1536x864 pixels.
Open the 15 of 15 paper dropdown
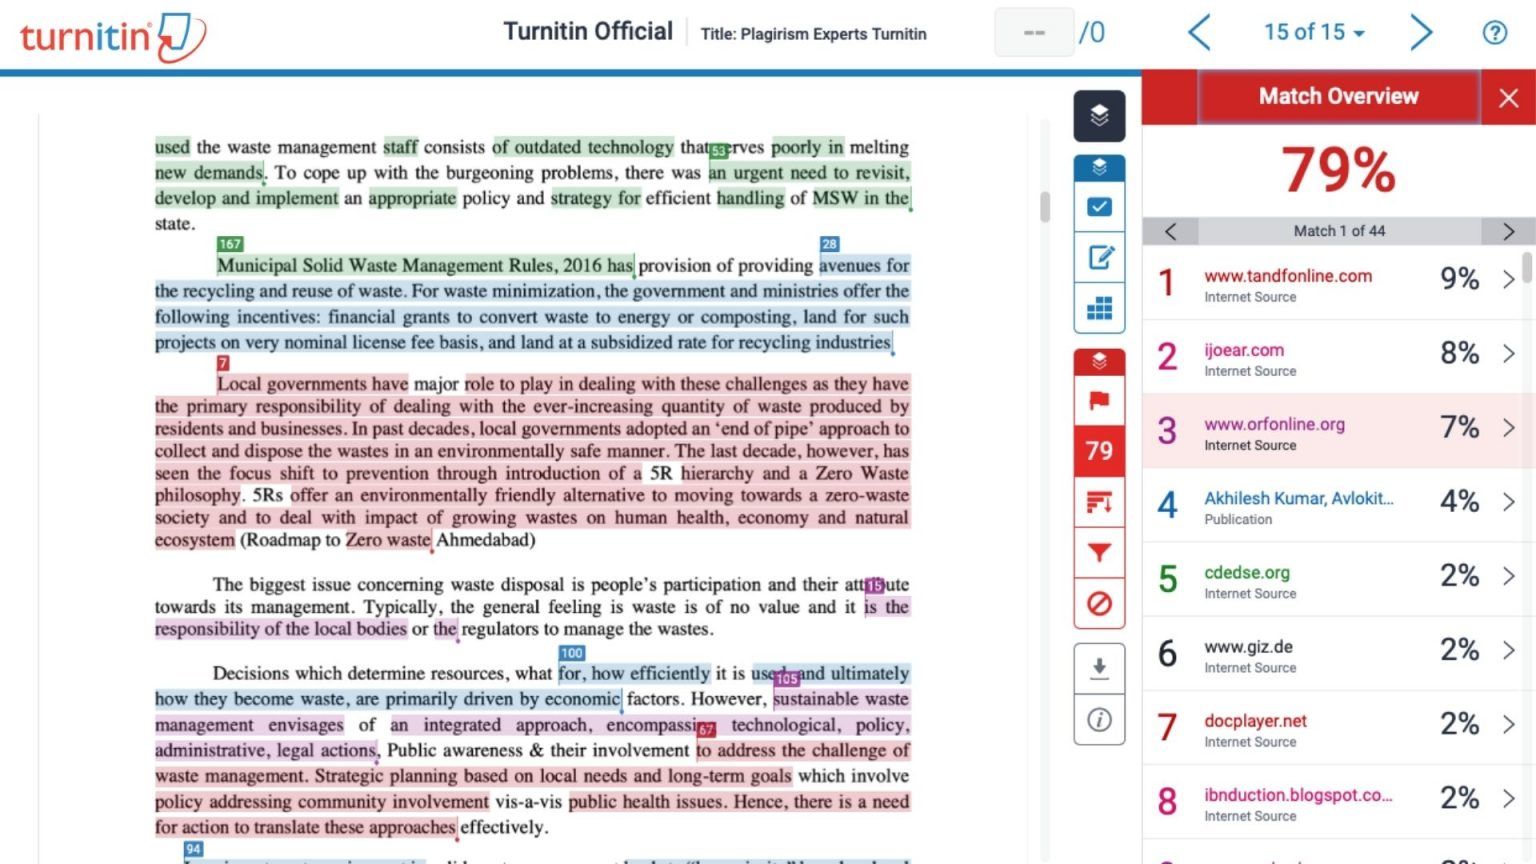(1313, 33)
